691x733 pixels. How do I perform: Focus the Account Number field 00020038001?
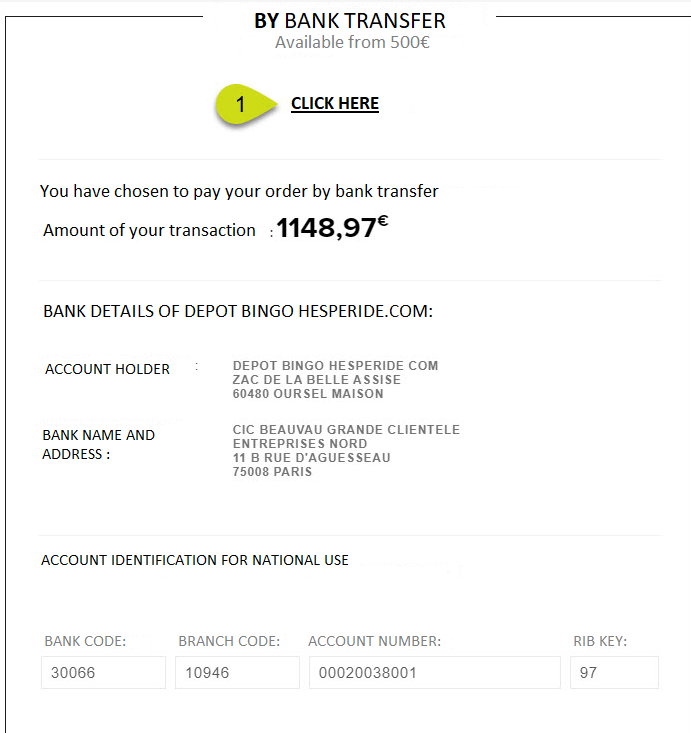[434, 672]
